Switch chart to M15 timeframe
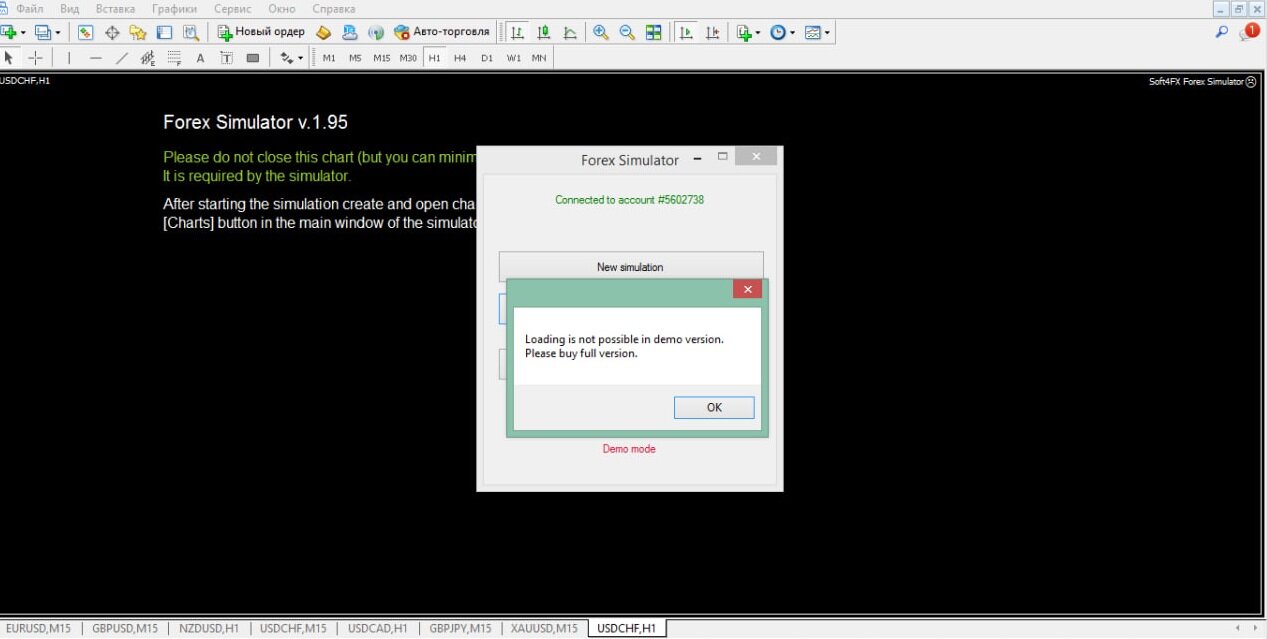The height and width of the screenshot is (639, 1267). point(382,58)
